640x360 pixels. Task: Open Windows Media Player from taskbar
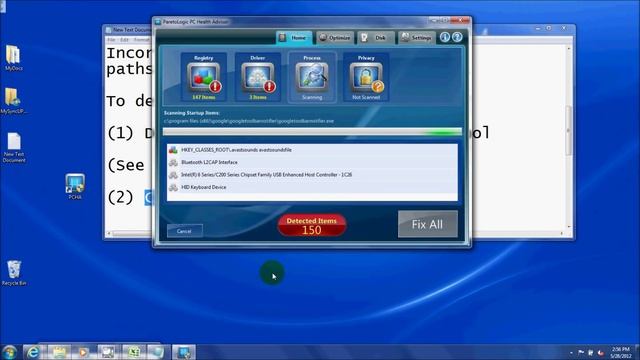[x=83, y=352]
